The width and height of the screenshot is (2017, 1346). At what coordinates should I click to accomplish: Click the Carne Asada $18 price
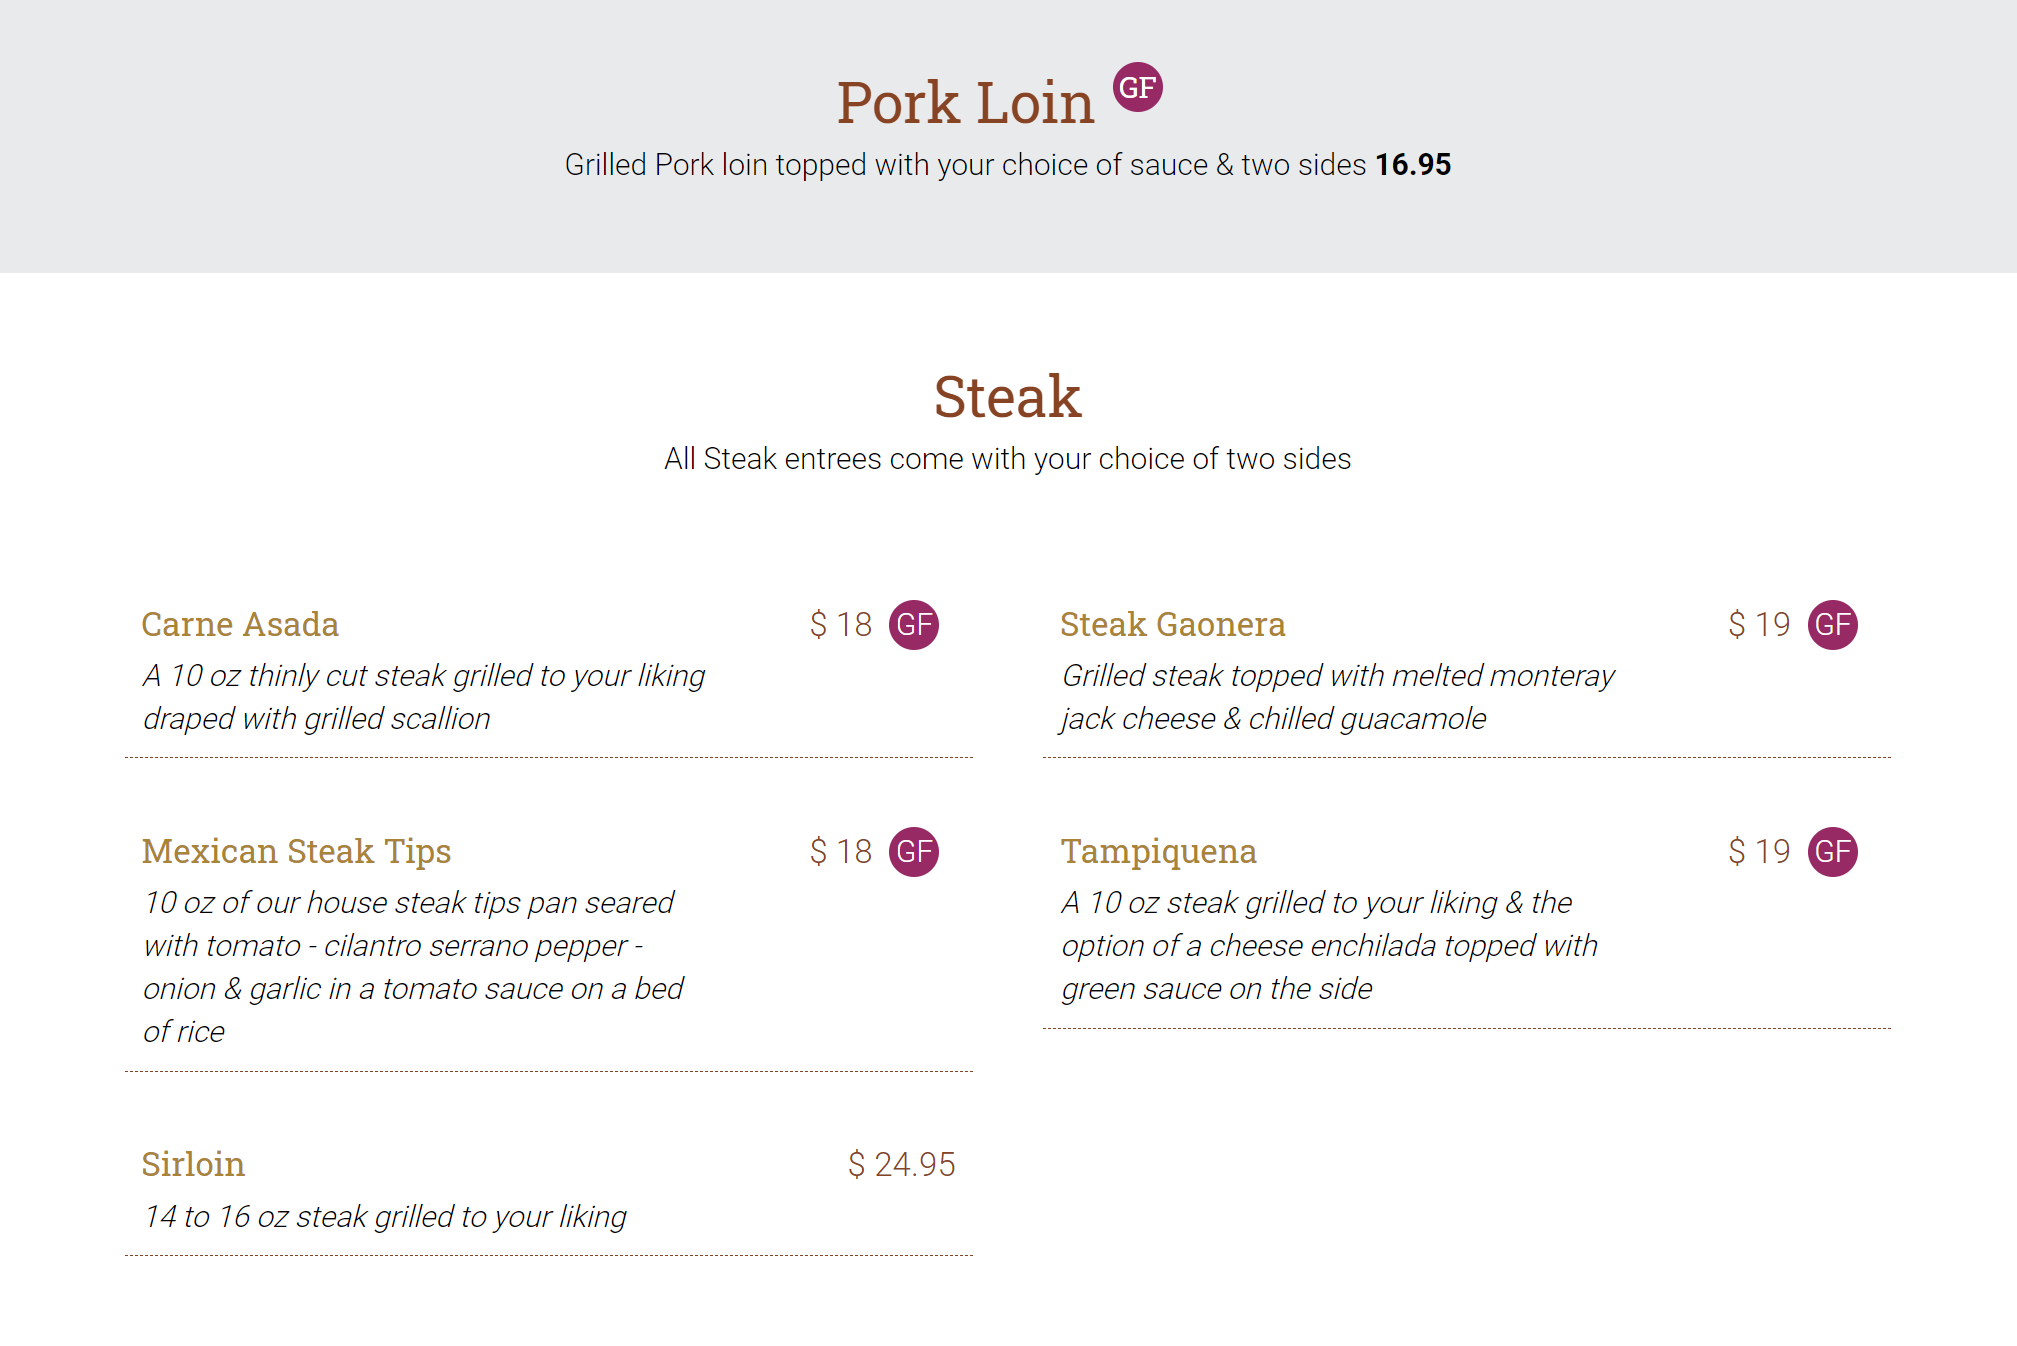click(840, 625)
